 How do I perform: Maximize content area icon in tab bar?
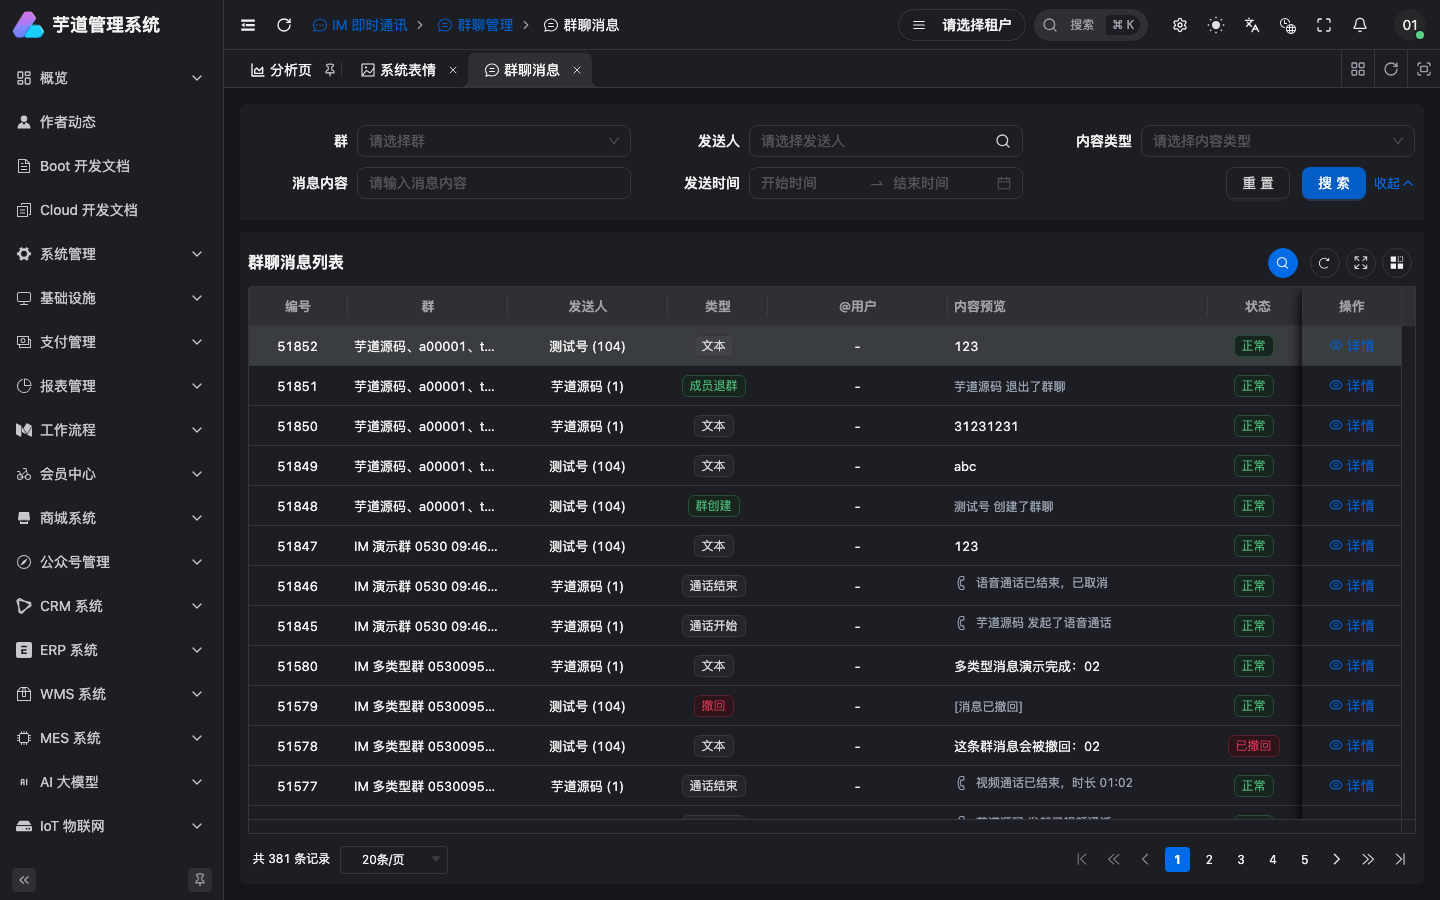point(1424,69)
